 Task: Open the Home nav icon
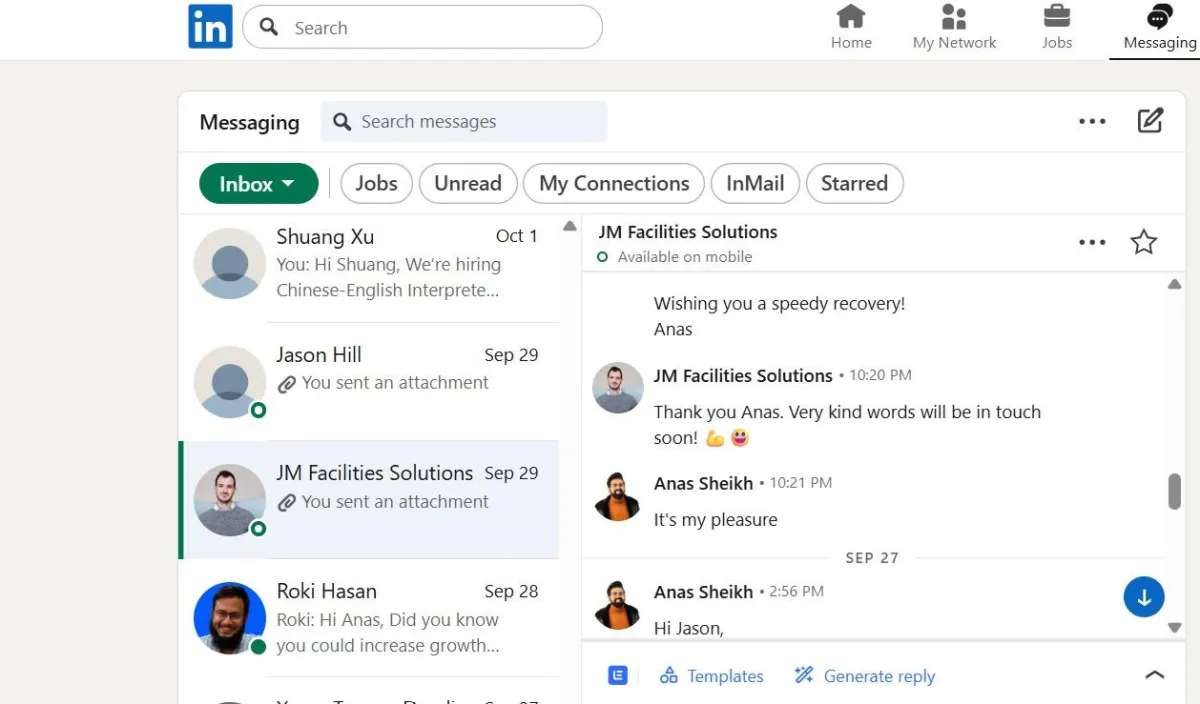click(x=851, y=27)
